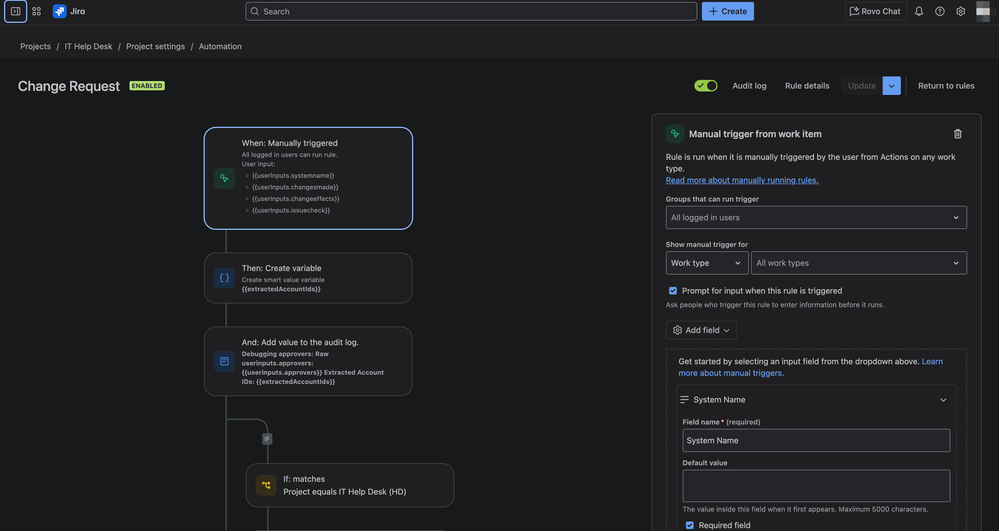
Task: Click {{userInputs.issuecheck}} text
Action: (291, 210)
